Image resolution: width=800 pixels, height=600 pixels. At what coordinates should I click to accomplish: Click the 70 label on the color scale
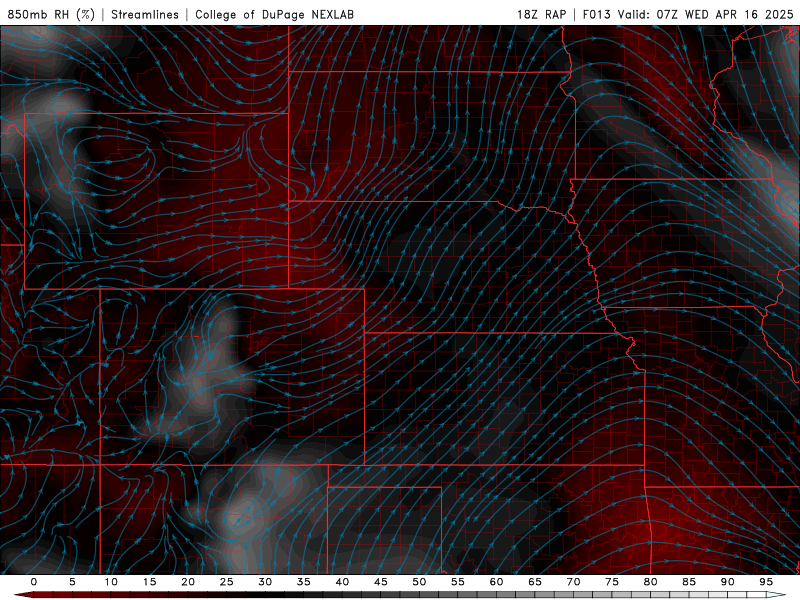[573, 582]
